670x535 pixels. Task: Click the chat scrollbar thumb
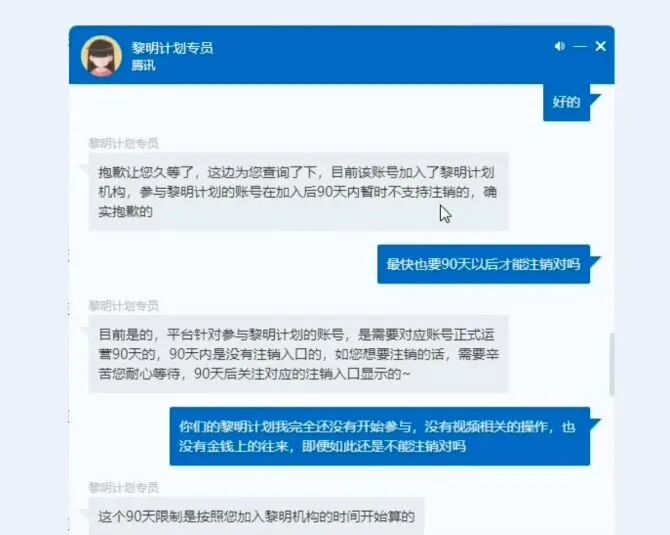click(612, 364)
